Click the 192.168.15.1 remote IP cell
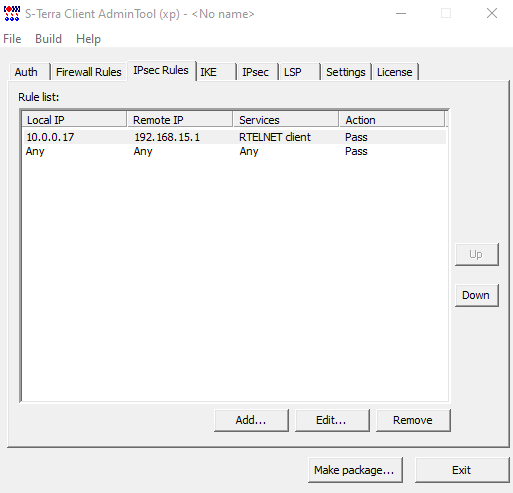 [x=167, y=137]
